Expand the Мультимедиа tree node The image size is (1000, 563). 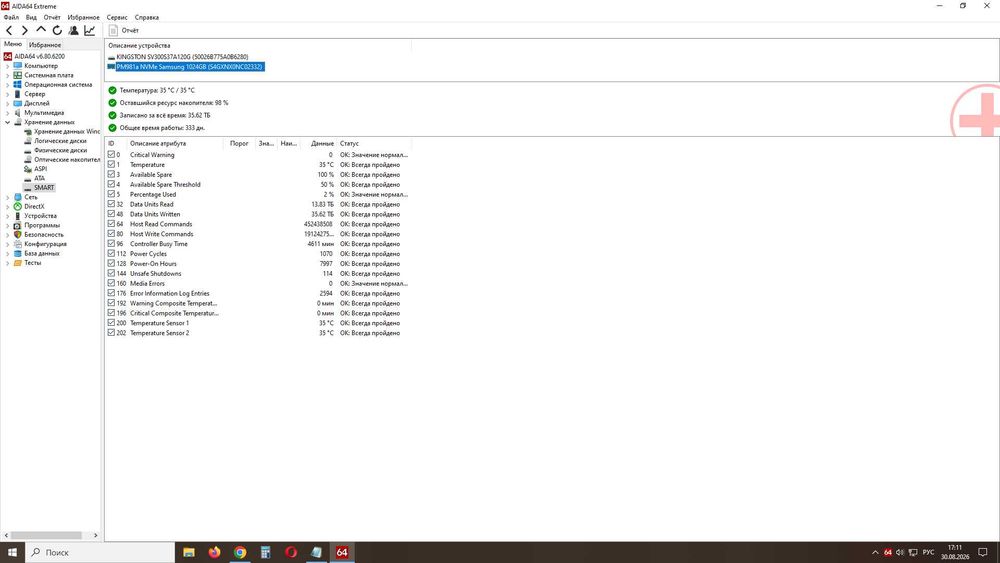point(8,113)
